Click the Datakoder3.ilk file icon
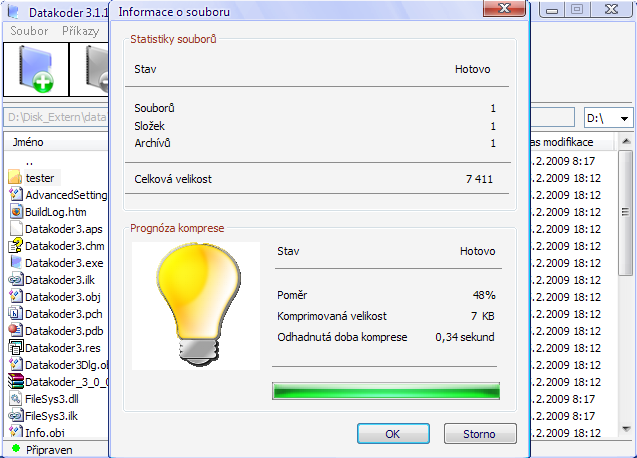Screen dimensions: 637x458 (15, 280)
